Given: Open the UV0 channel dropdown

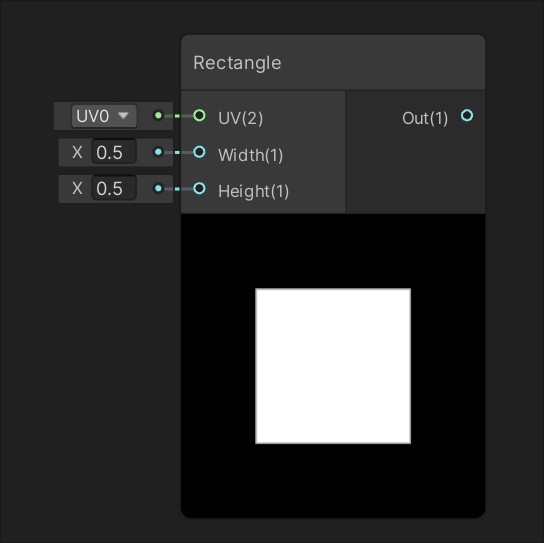Looking at the screenshot, I should 104,116.
